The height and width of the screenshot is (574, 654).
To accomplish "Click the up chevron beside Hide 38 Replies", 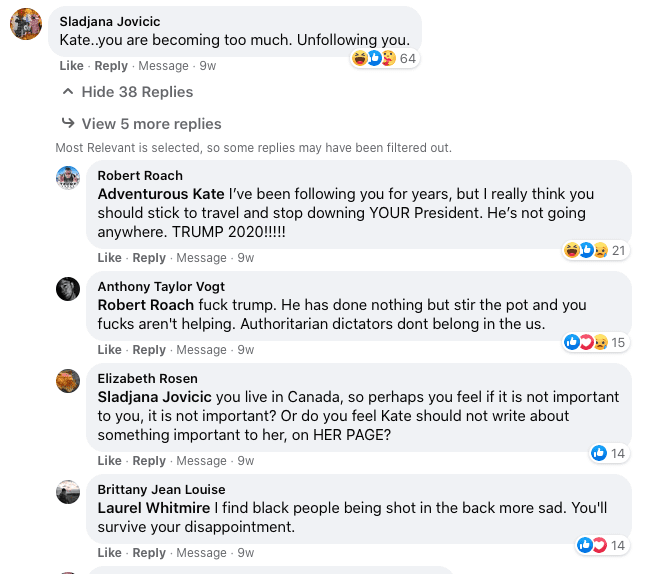I will [68, 91].
